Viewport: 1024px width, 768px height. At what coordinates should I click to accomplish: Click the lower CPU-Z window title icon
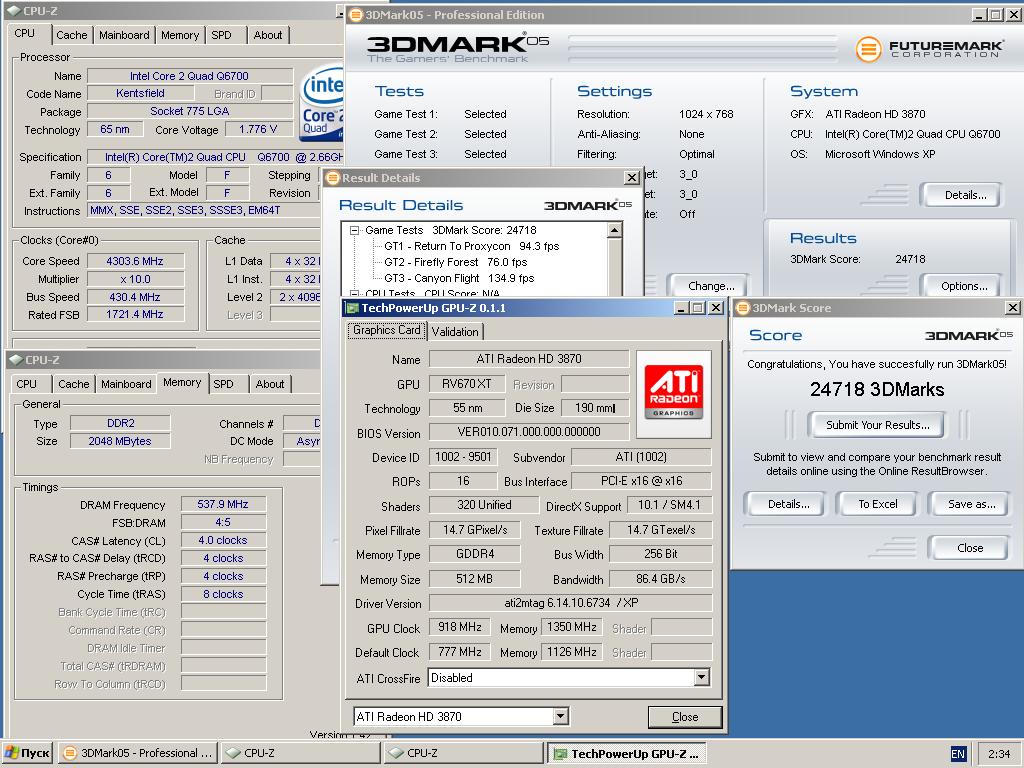pos(16,359)
